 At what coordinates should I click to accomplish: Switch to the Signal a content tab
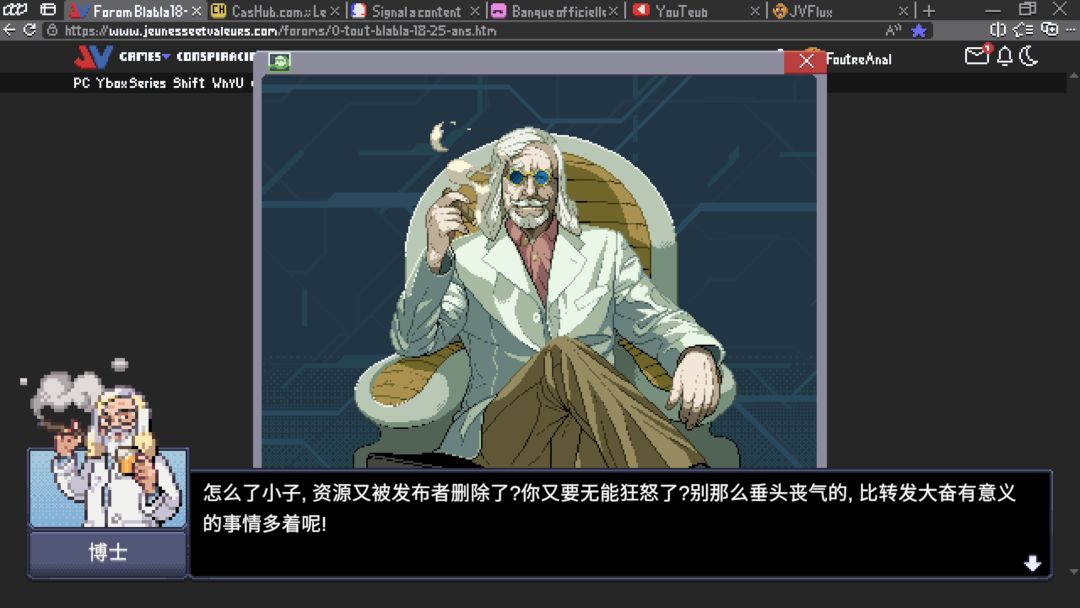[x=415, y=11]
